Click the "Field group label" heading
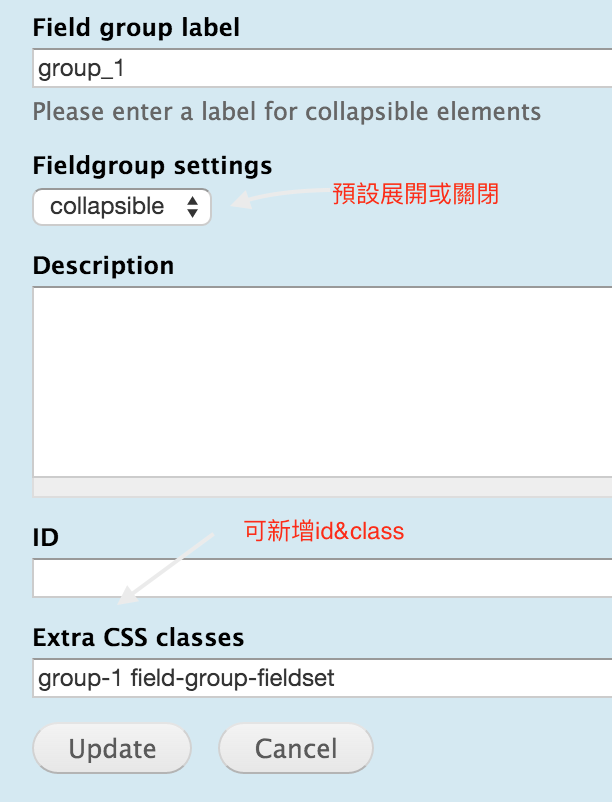Image resolution: width=612 pixels, height=802 pixels. 136,28
